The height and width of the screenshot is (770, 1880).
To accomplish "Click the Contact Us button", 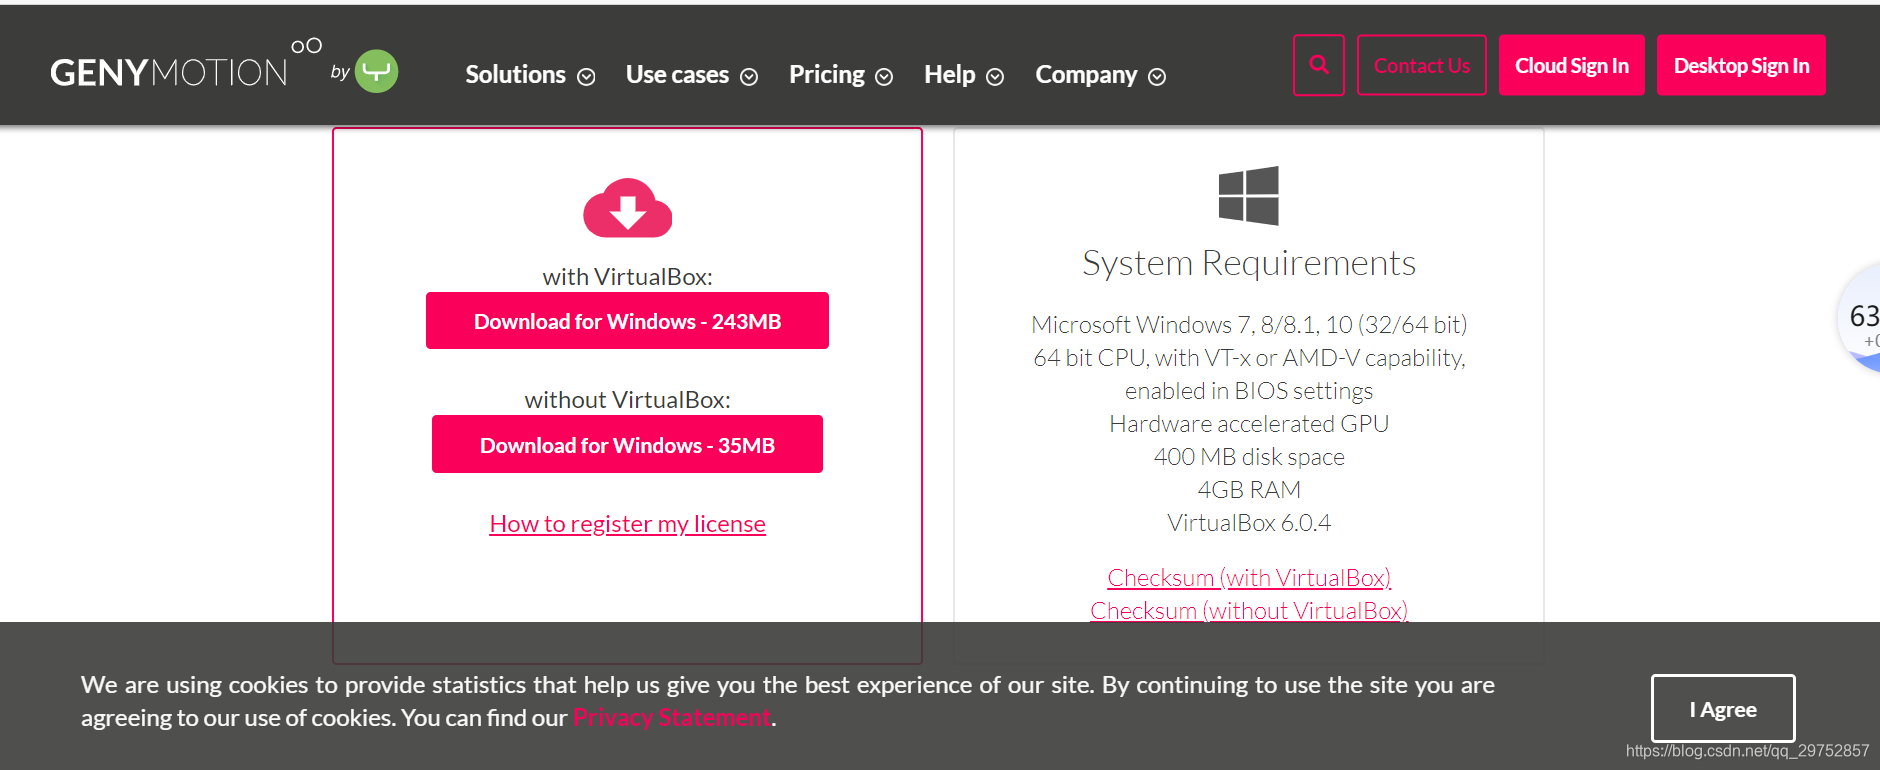I will [x=1422, y=65].
